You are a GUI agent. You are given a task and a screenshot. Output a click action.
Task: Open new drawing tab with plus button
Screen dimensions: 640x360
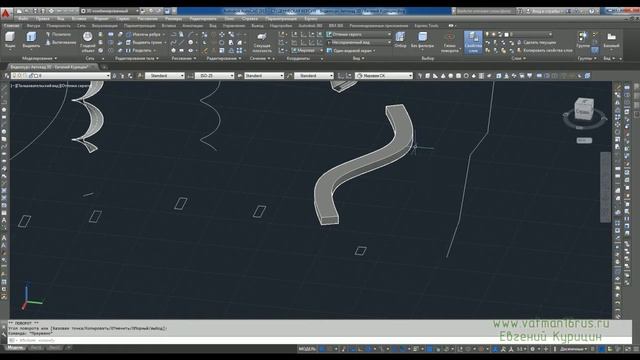pyautogui.click(x=104, y=67)
